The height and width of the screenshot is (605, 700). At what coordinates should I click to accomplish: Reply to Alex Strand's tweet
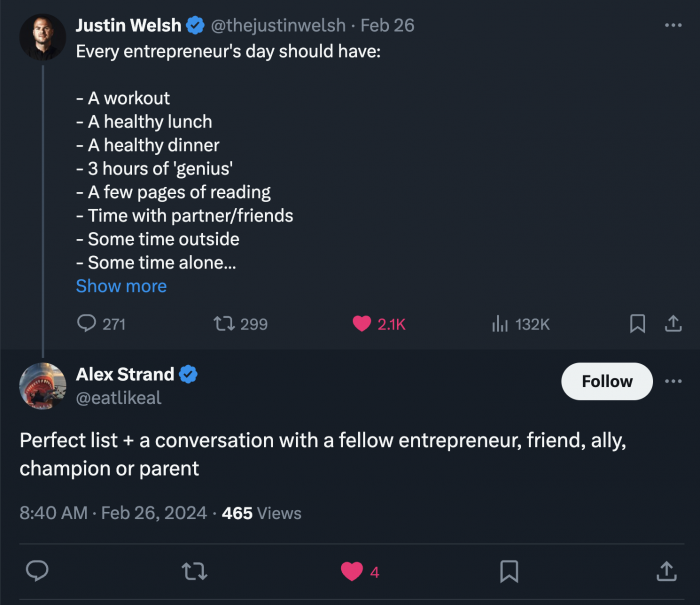[x=37, y=571]
